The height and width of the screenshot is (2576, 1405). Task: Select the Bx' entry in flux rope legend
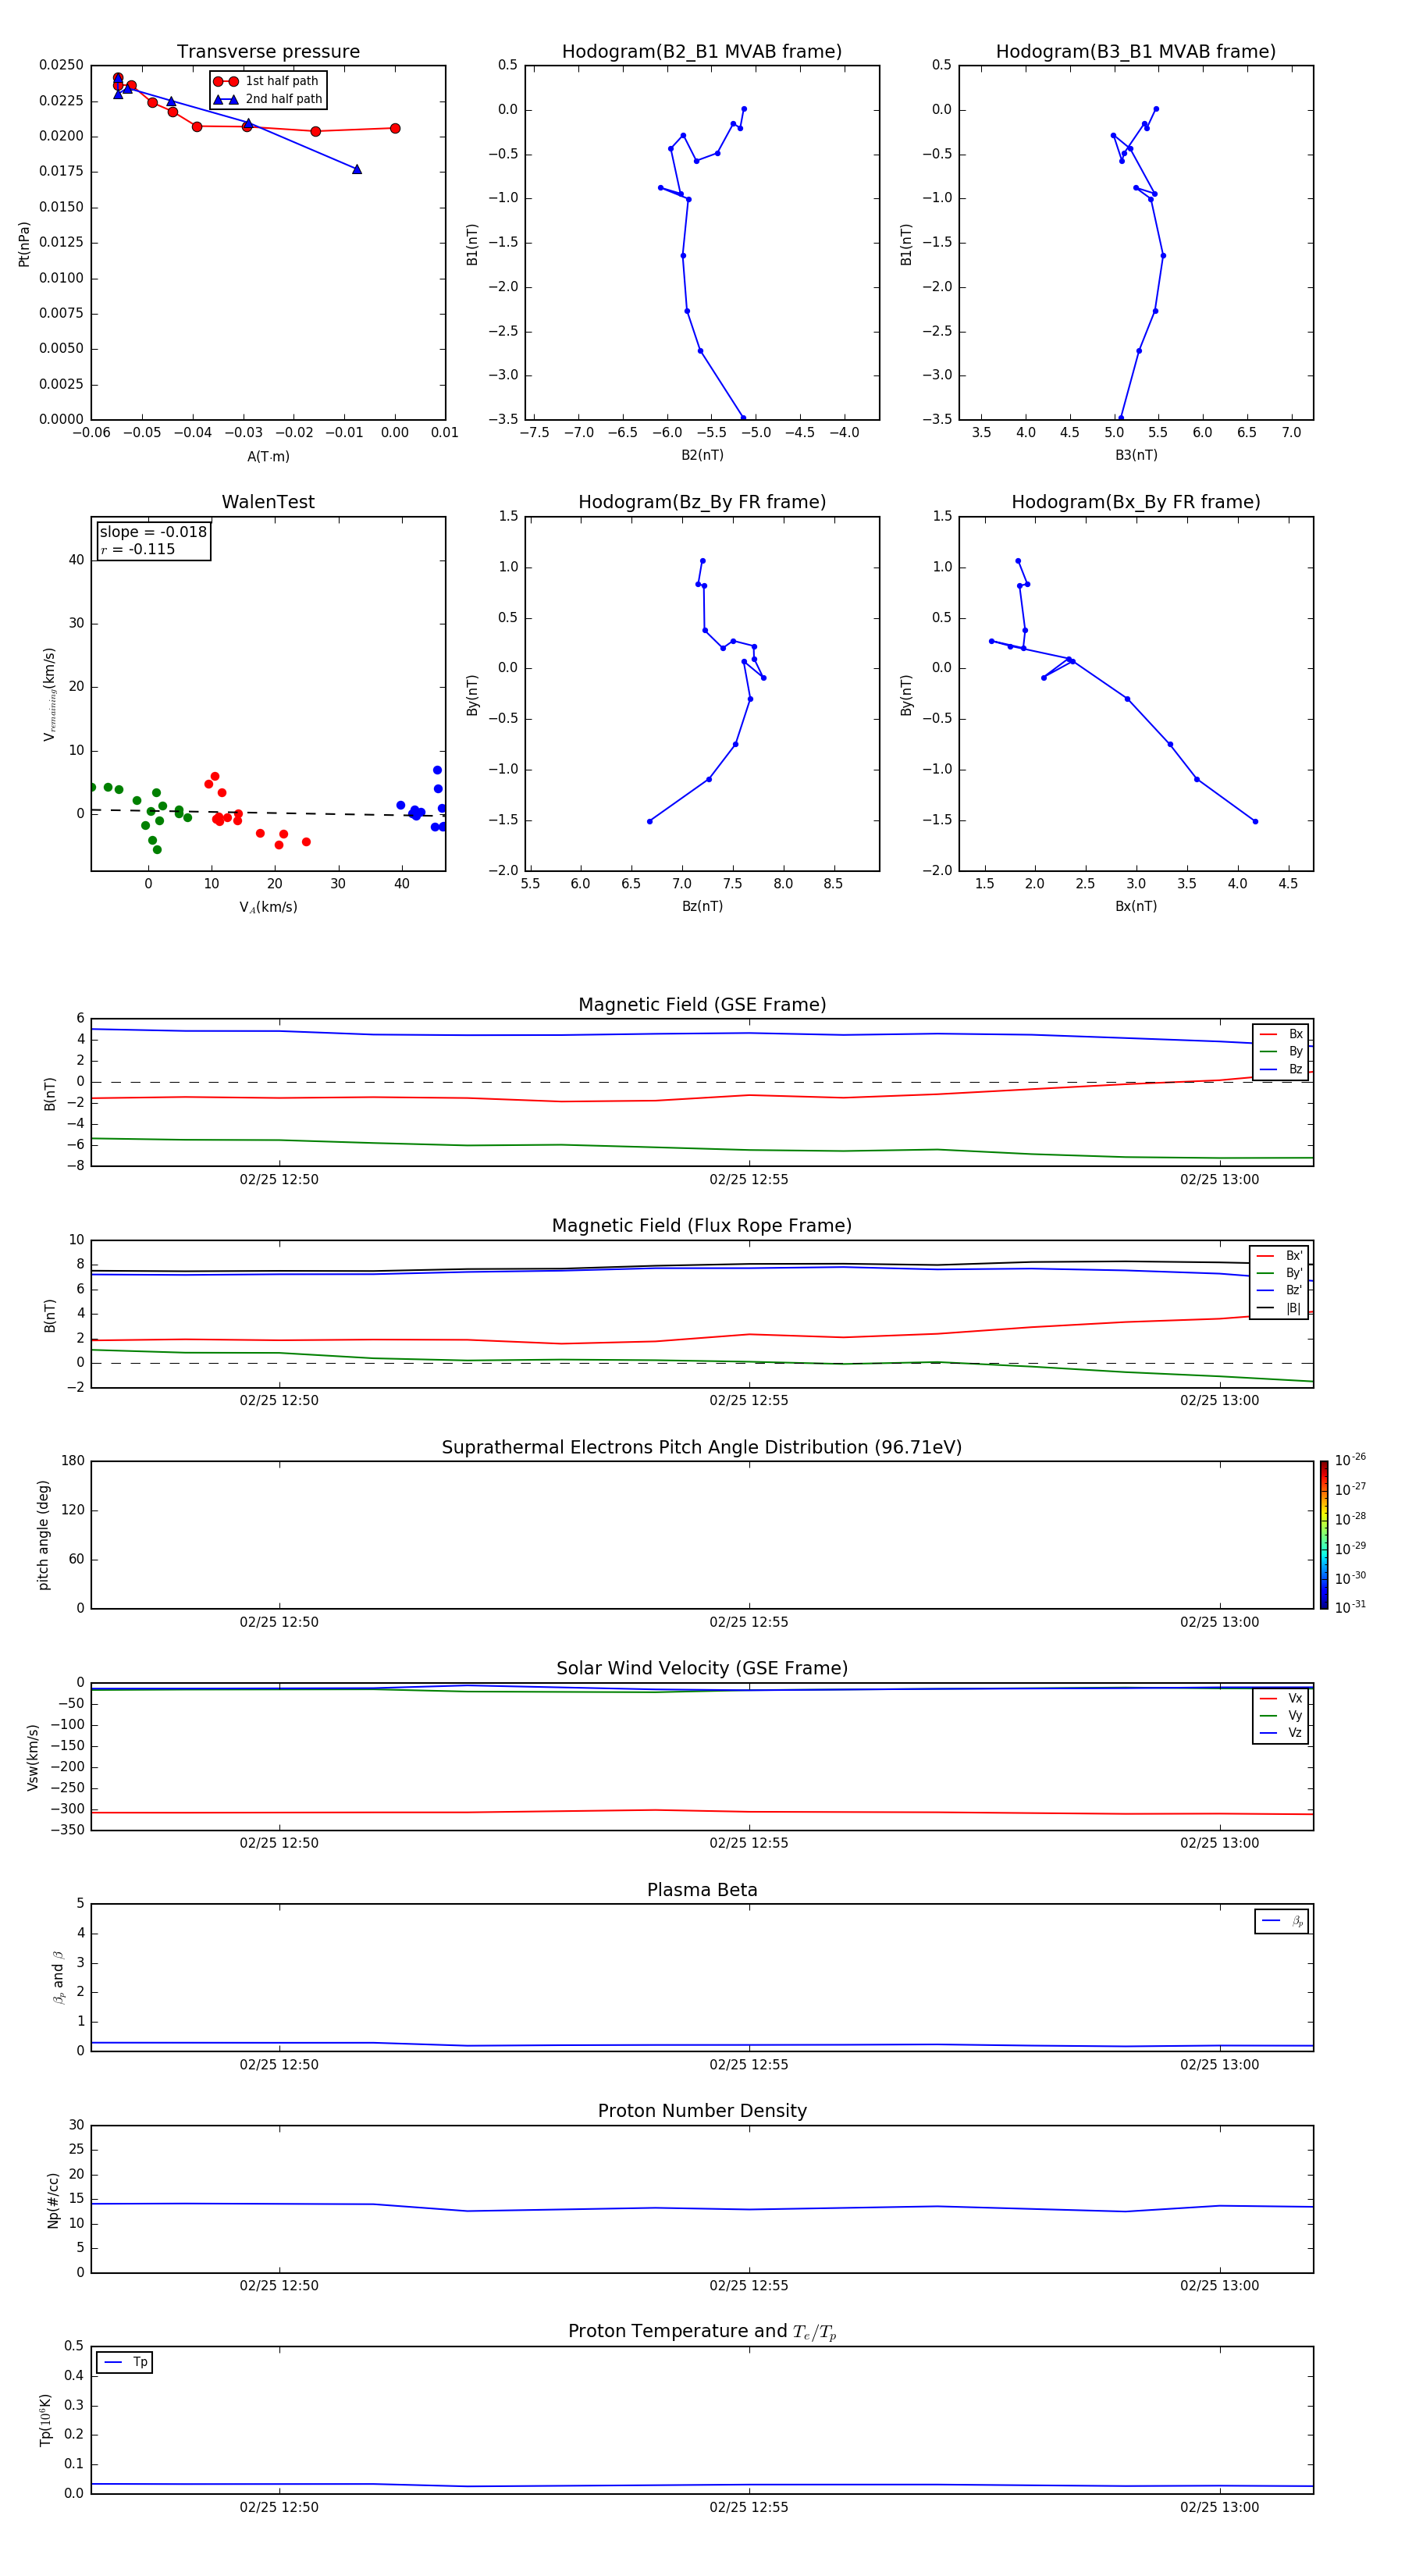[x=1280, y=1256]
